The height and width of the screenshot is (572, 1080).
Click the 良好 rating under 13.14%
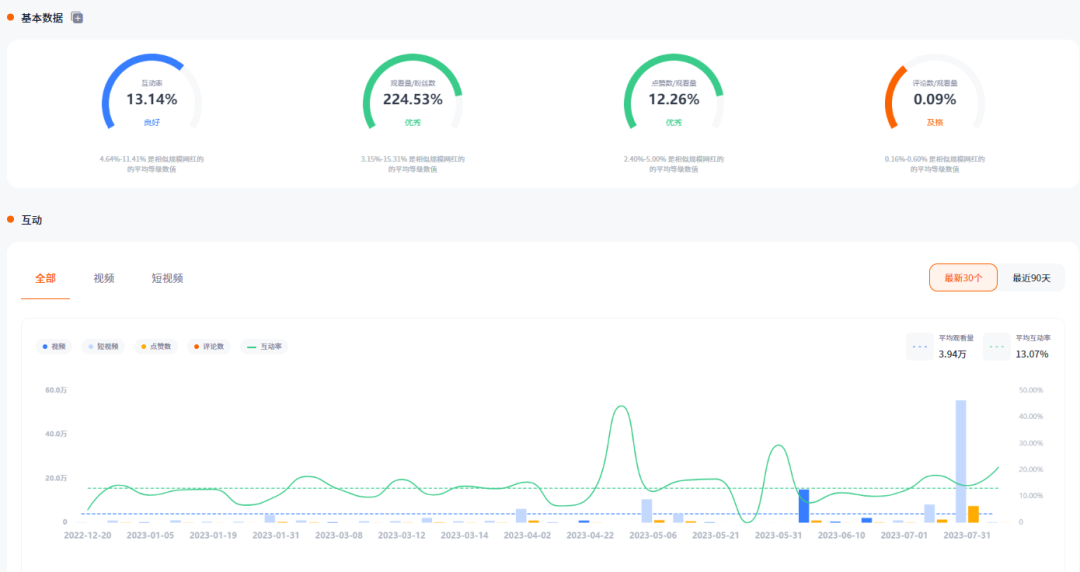click(x=152, y=123)
